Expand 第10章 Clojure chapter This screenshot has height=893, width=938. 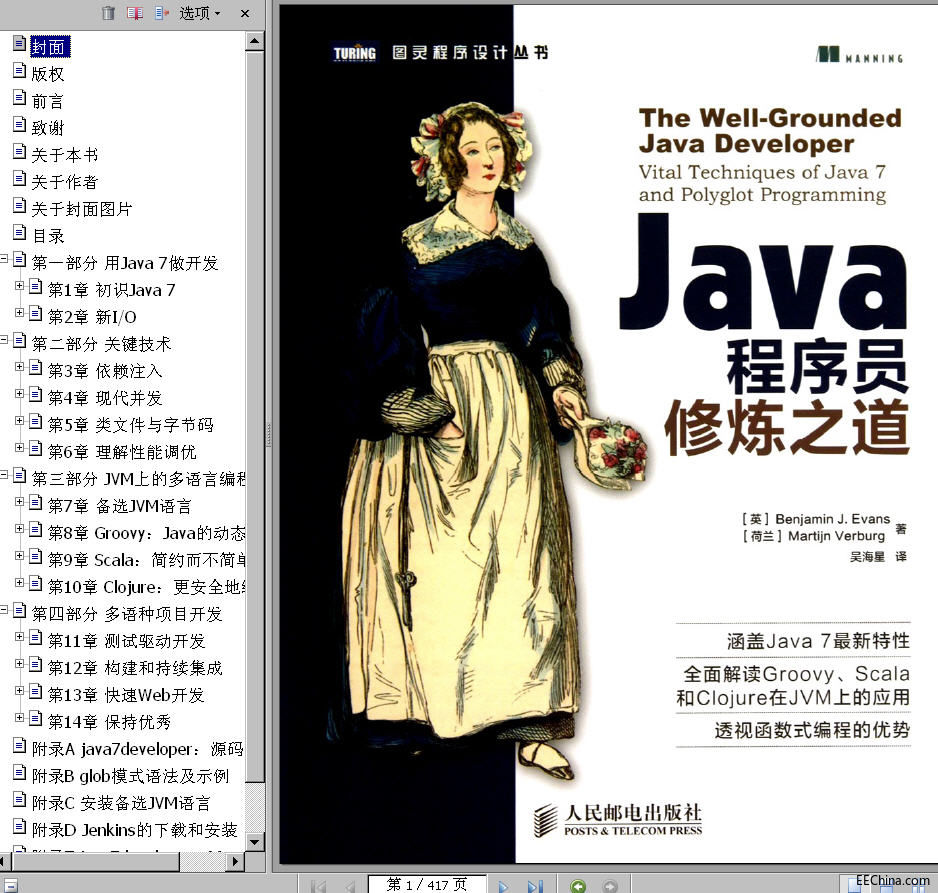point(20,583)
